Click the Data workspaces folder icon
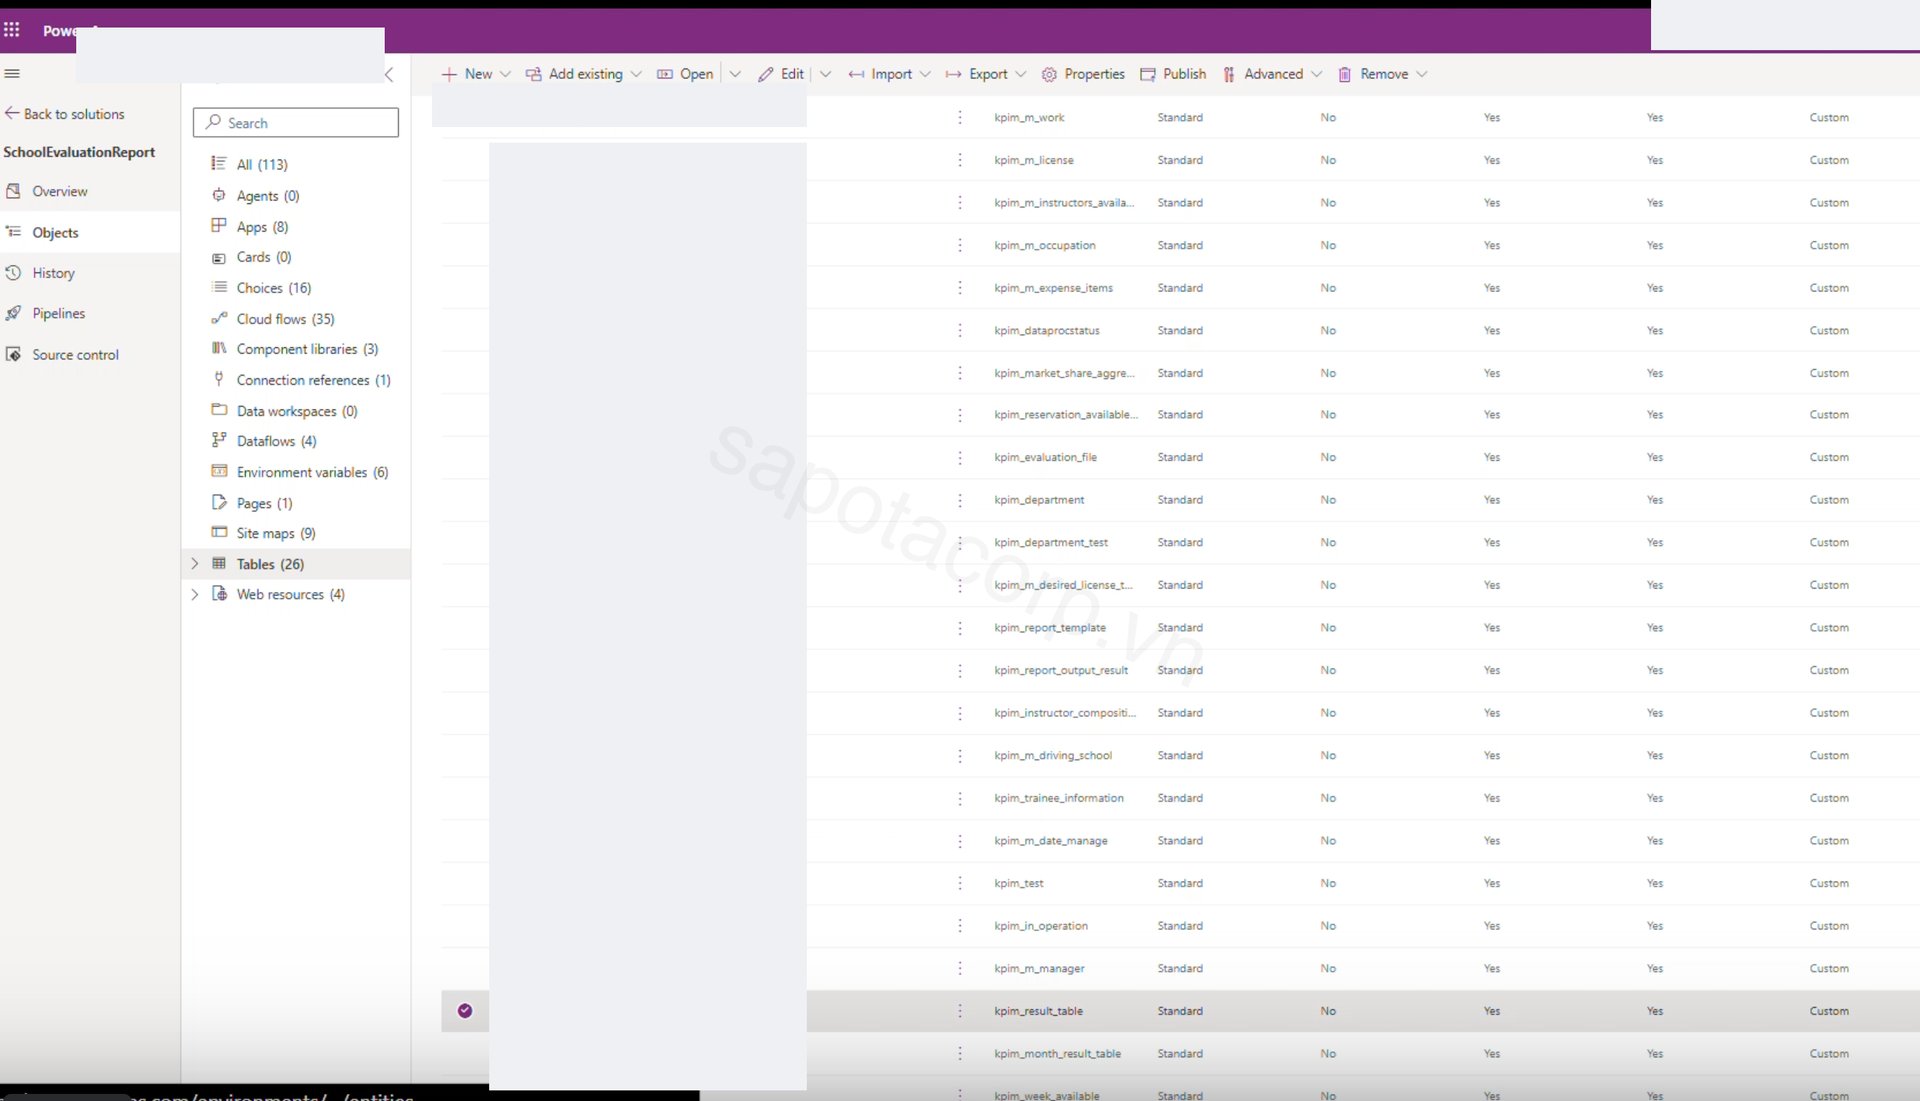This screenshot has width=1920, height=1101. point(219,410)
